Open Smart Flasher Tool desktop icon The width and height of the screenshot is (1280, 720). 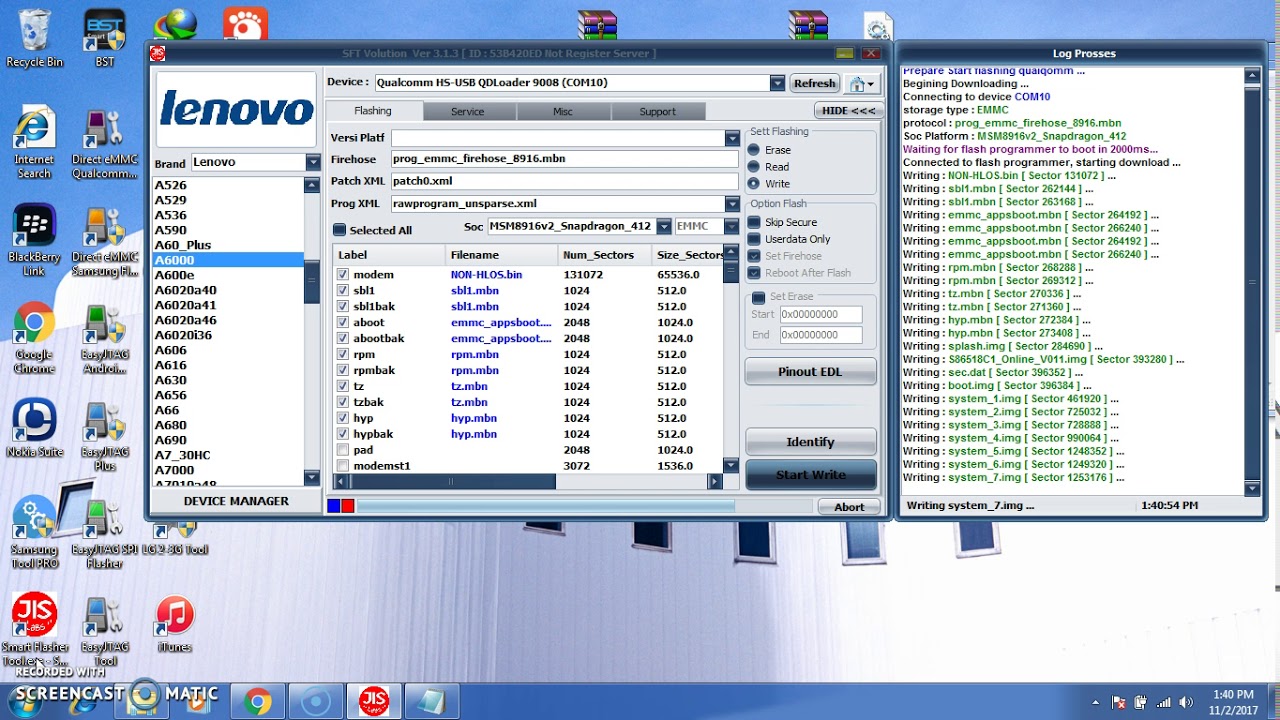click(34, 630)
